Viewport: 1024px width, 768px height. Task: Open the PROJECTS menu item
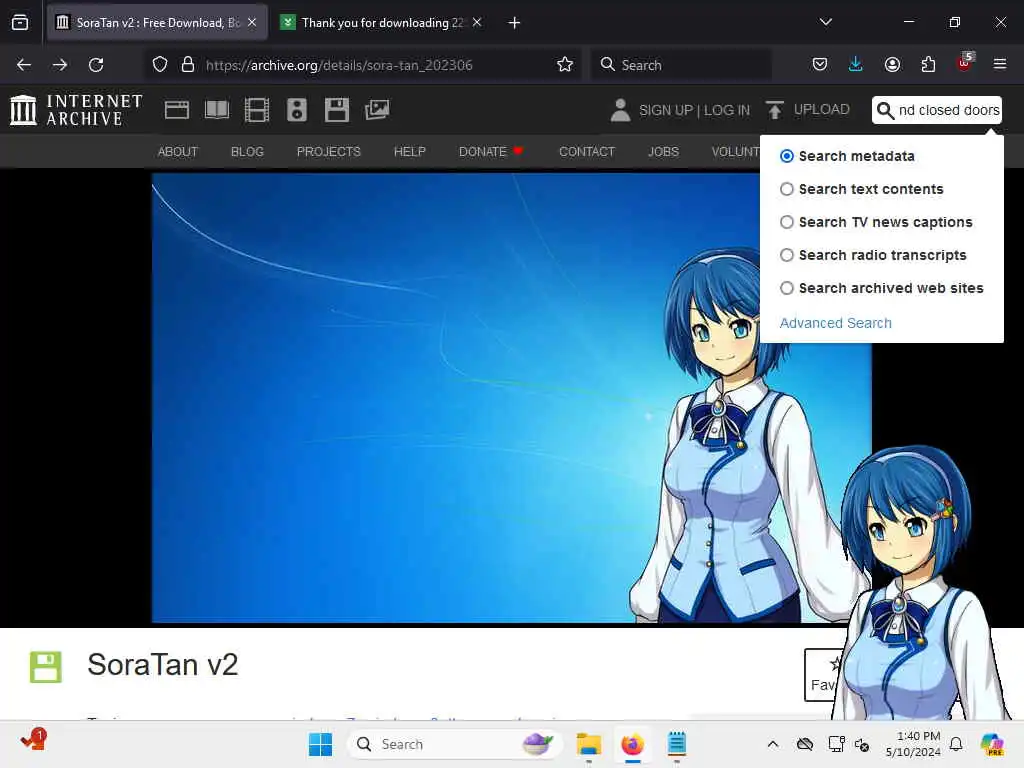[x=328, y=152]
